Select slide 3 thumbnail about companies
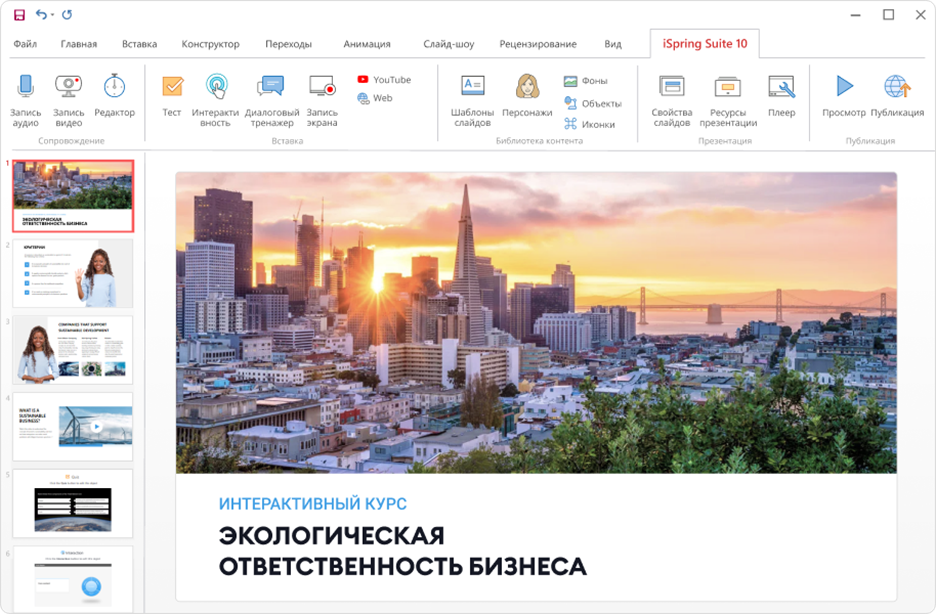Screen dimensions: 936x614 (x=73, y=350)
